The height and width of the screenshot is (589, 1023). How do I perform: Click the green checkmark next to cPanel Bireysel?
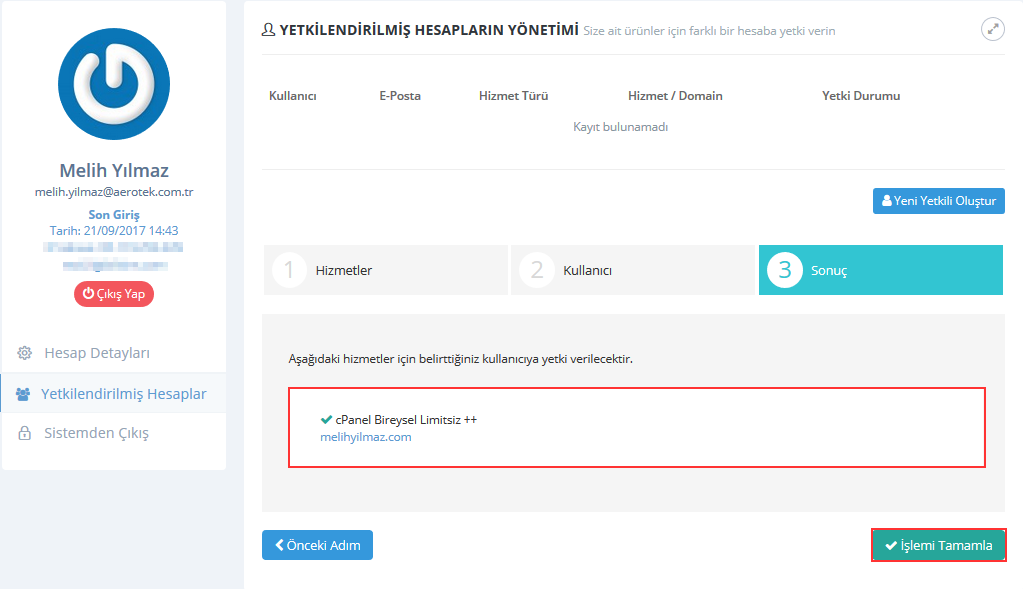tap(326, 420)
